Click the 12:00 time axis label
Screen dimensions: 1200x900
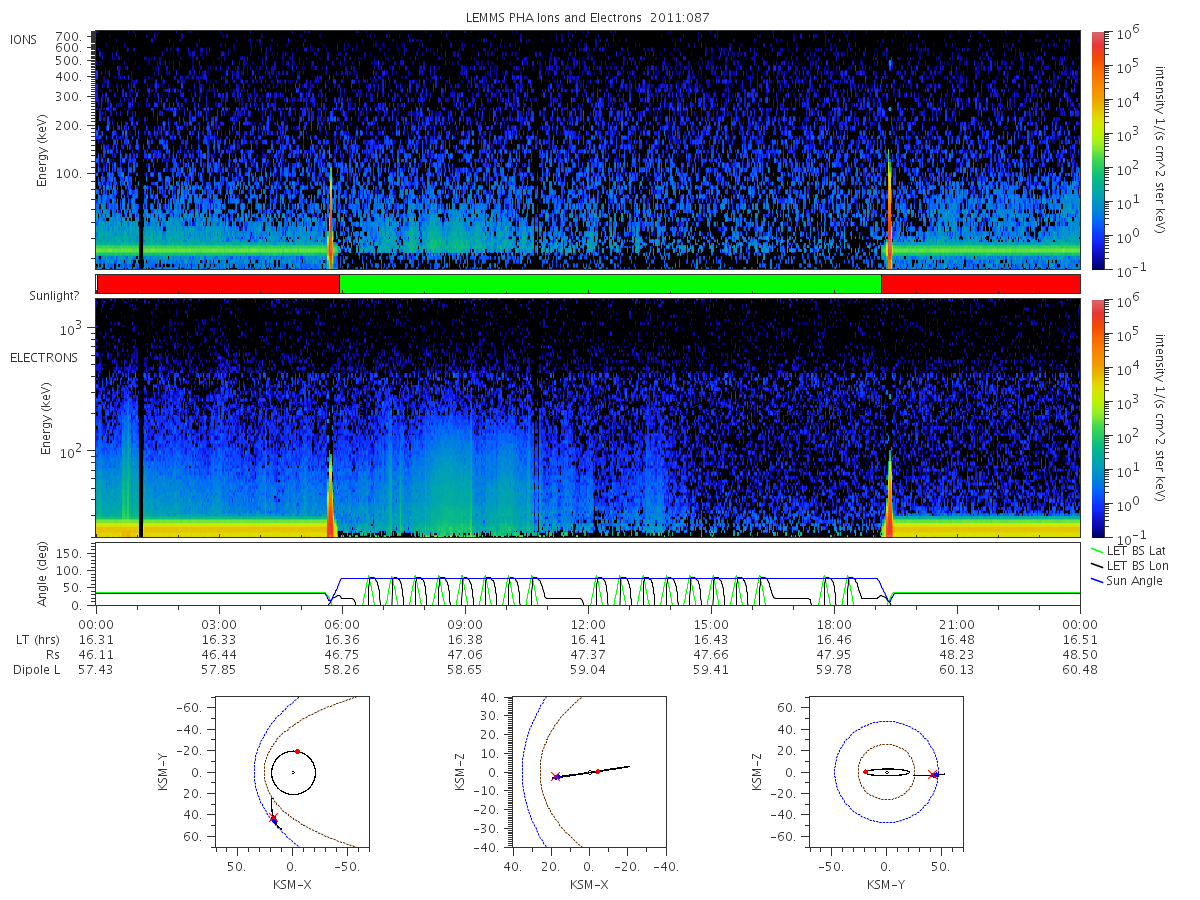[588, 624]
